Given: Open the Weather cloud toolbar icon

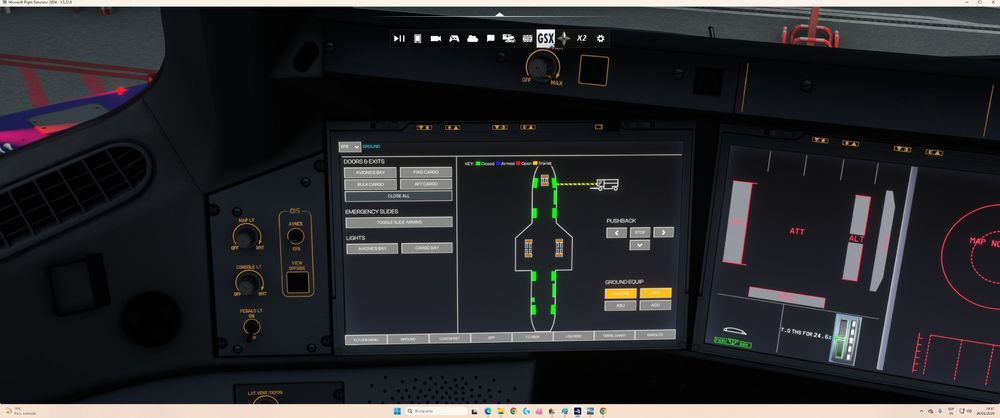Looking at the screenshot, I should 473,38.
